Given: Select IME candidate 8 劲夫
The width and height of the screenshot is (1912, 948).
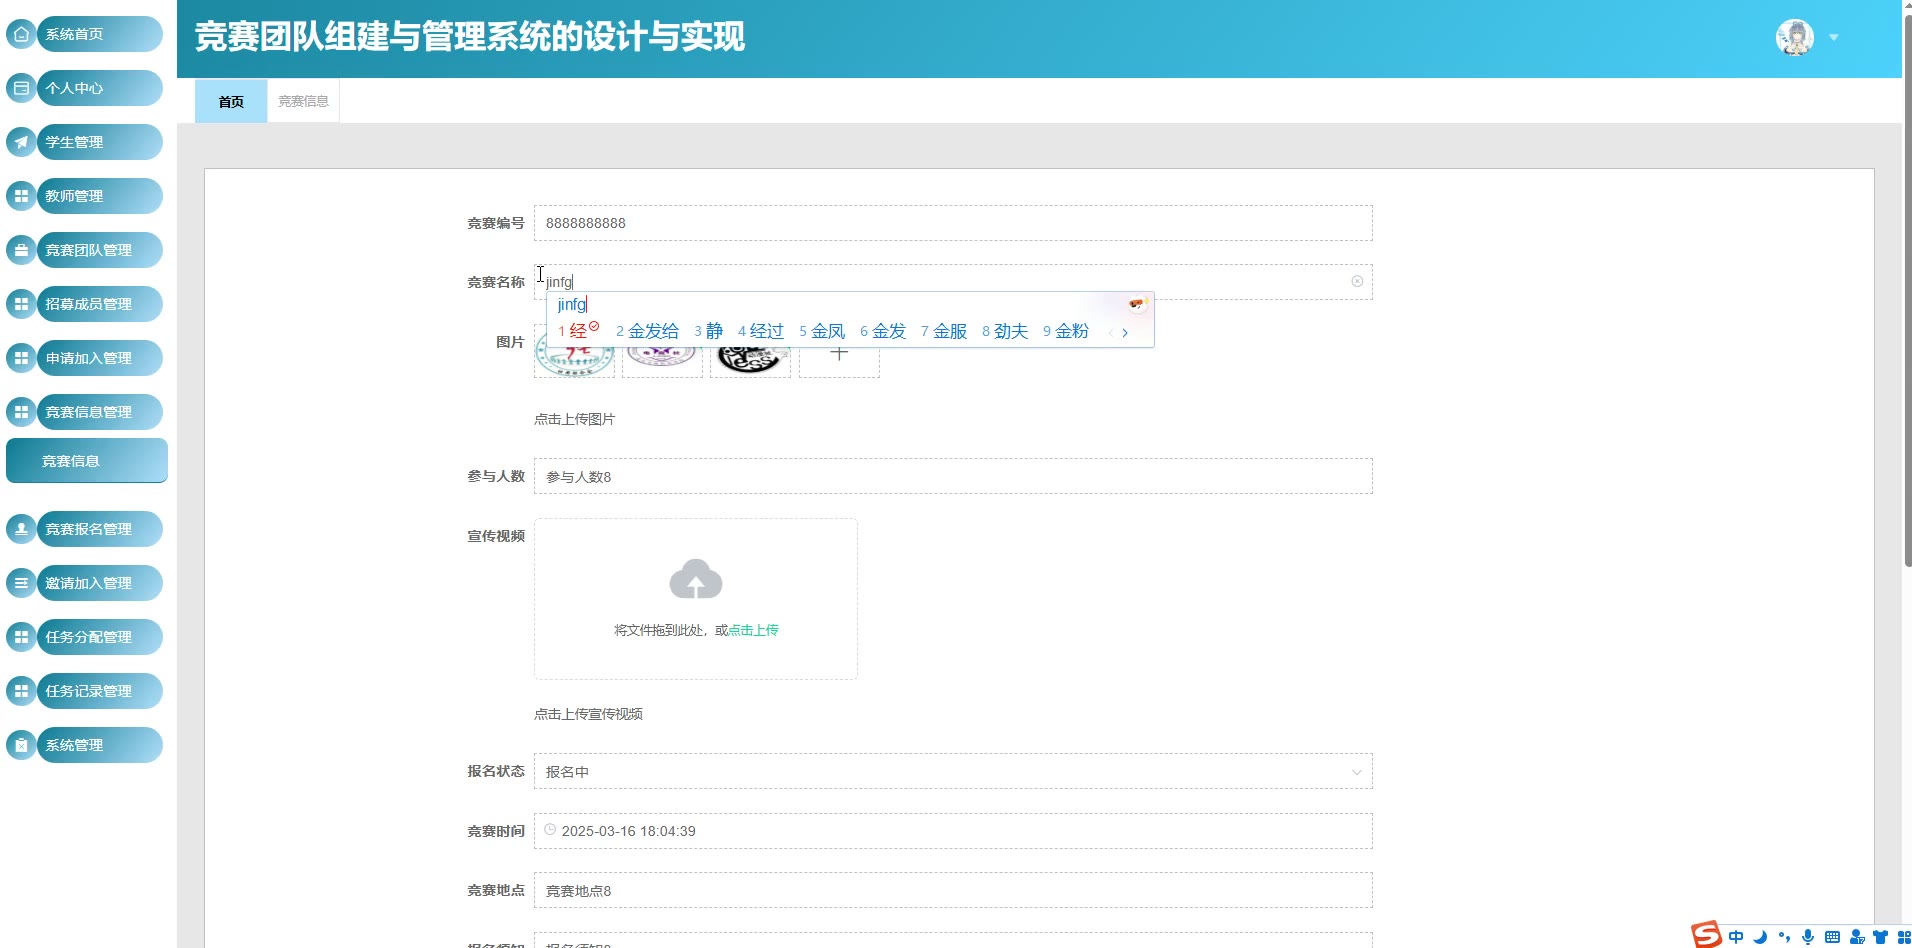Looking at the screenshot, I should point(1005,331).
